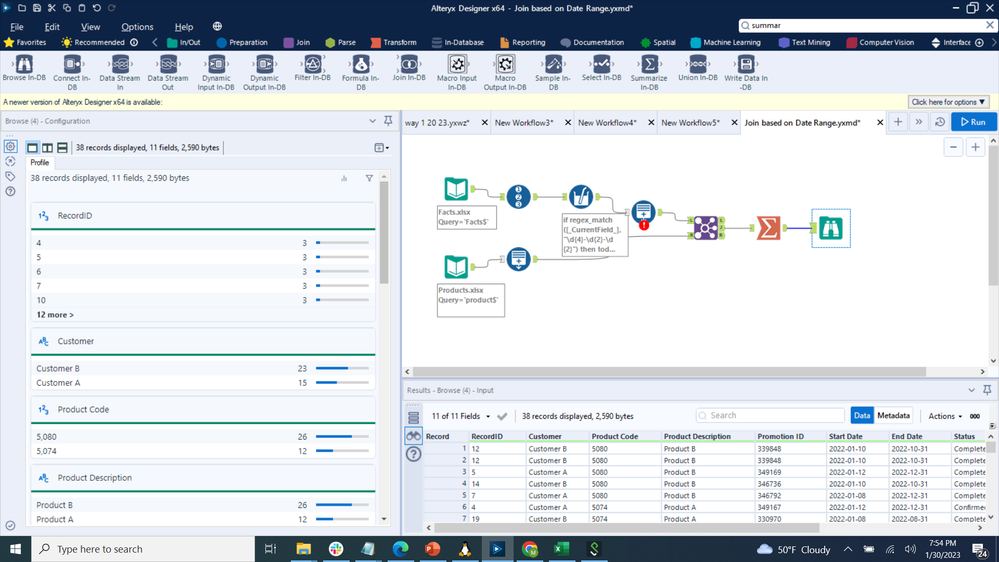Viewport: 999px width, 562px height.
Task: Select the Macro Input In-DB tool
Action: (457, 72)
